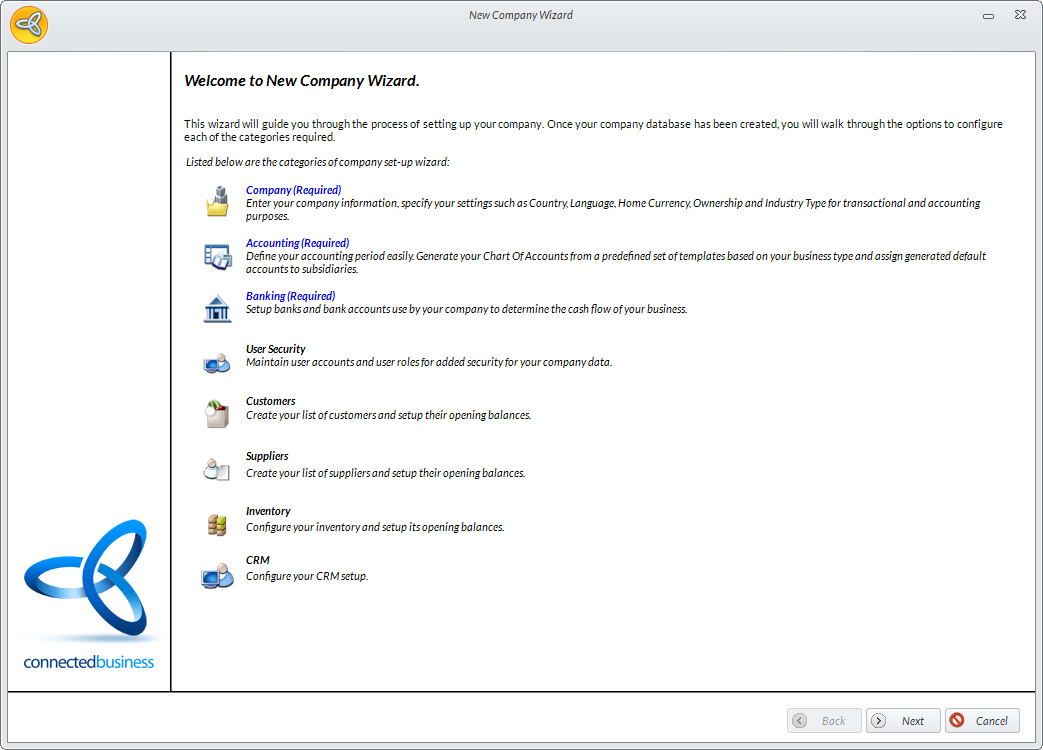
Task: Click the Banking building icon
Action: 217,309
